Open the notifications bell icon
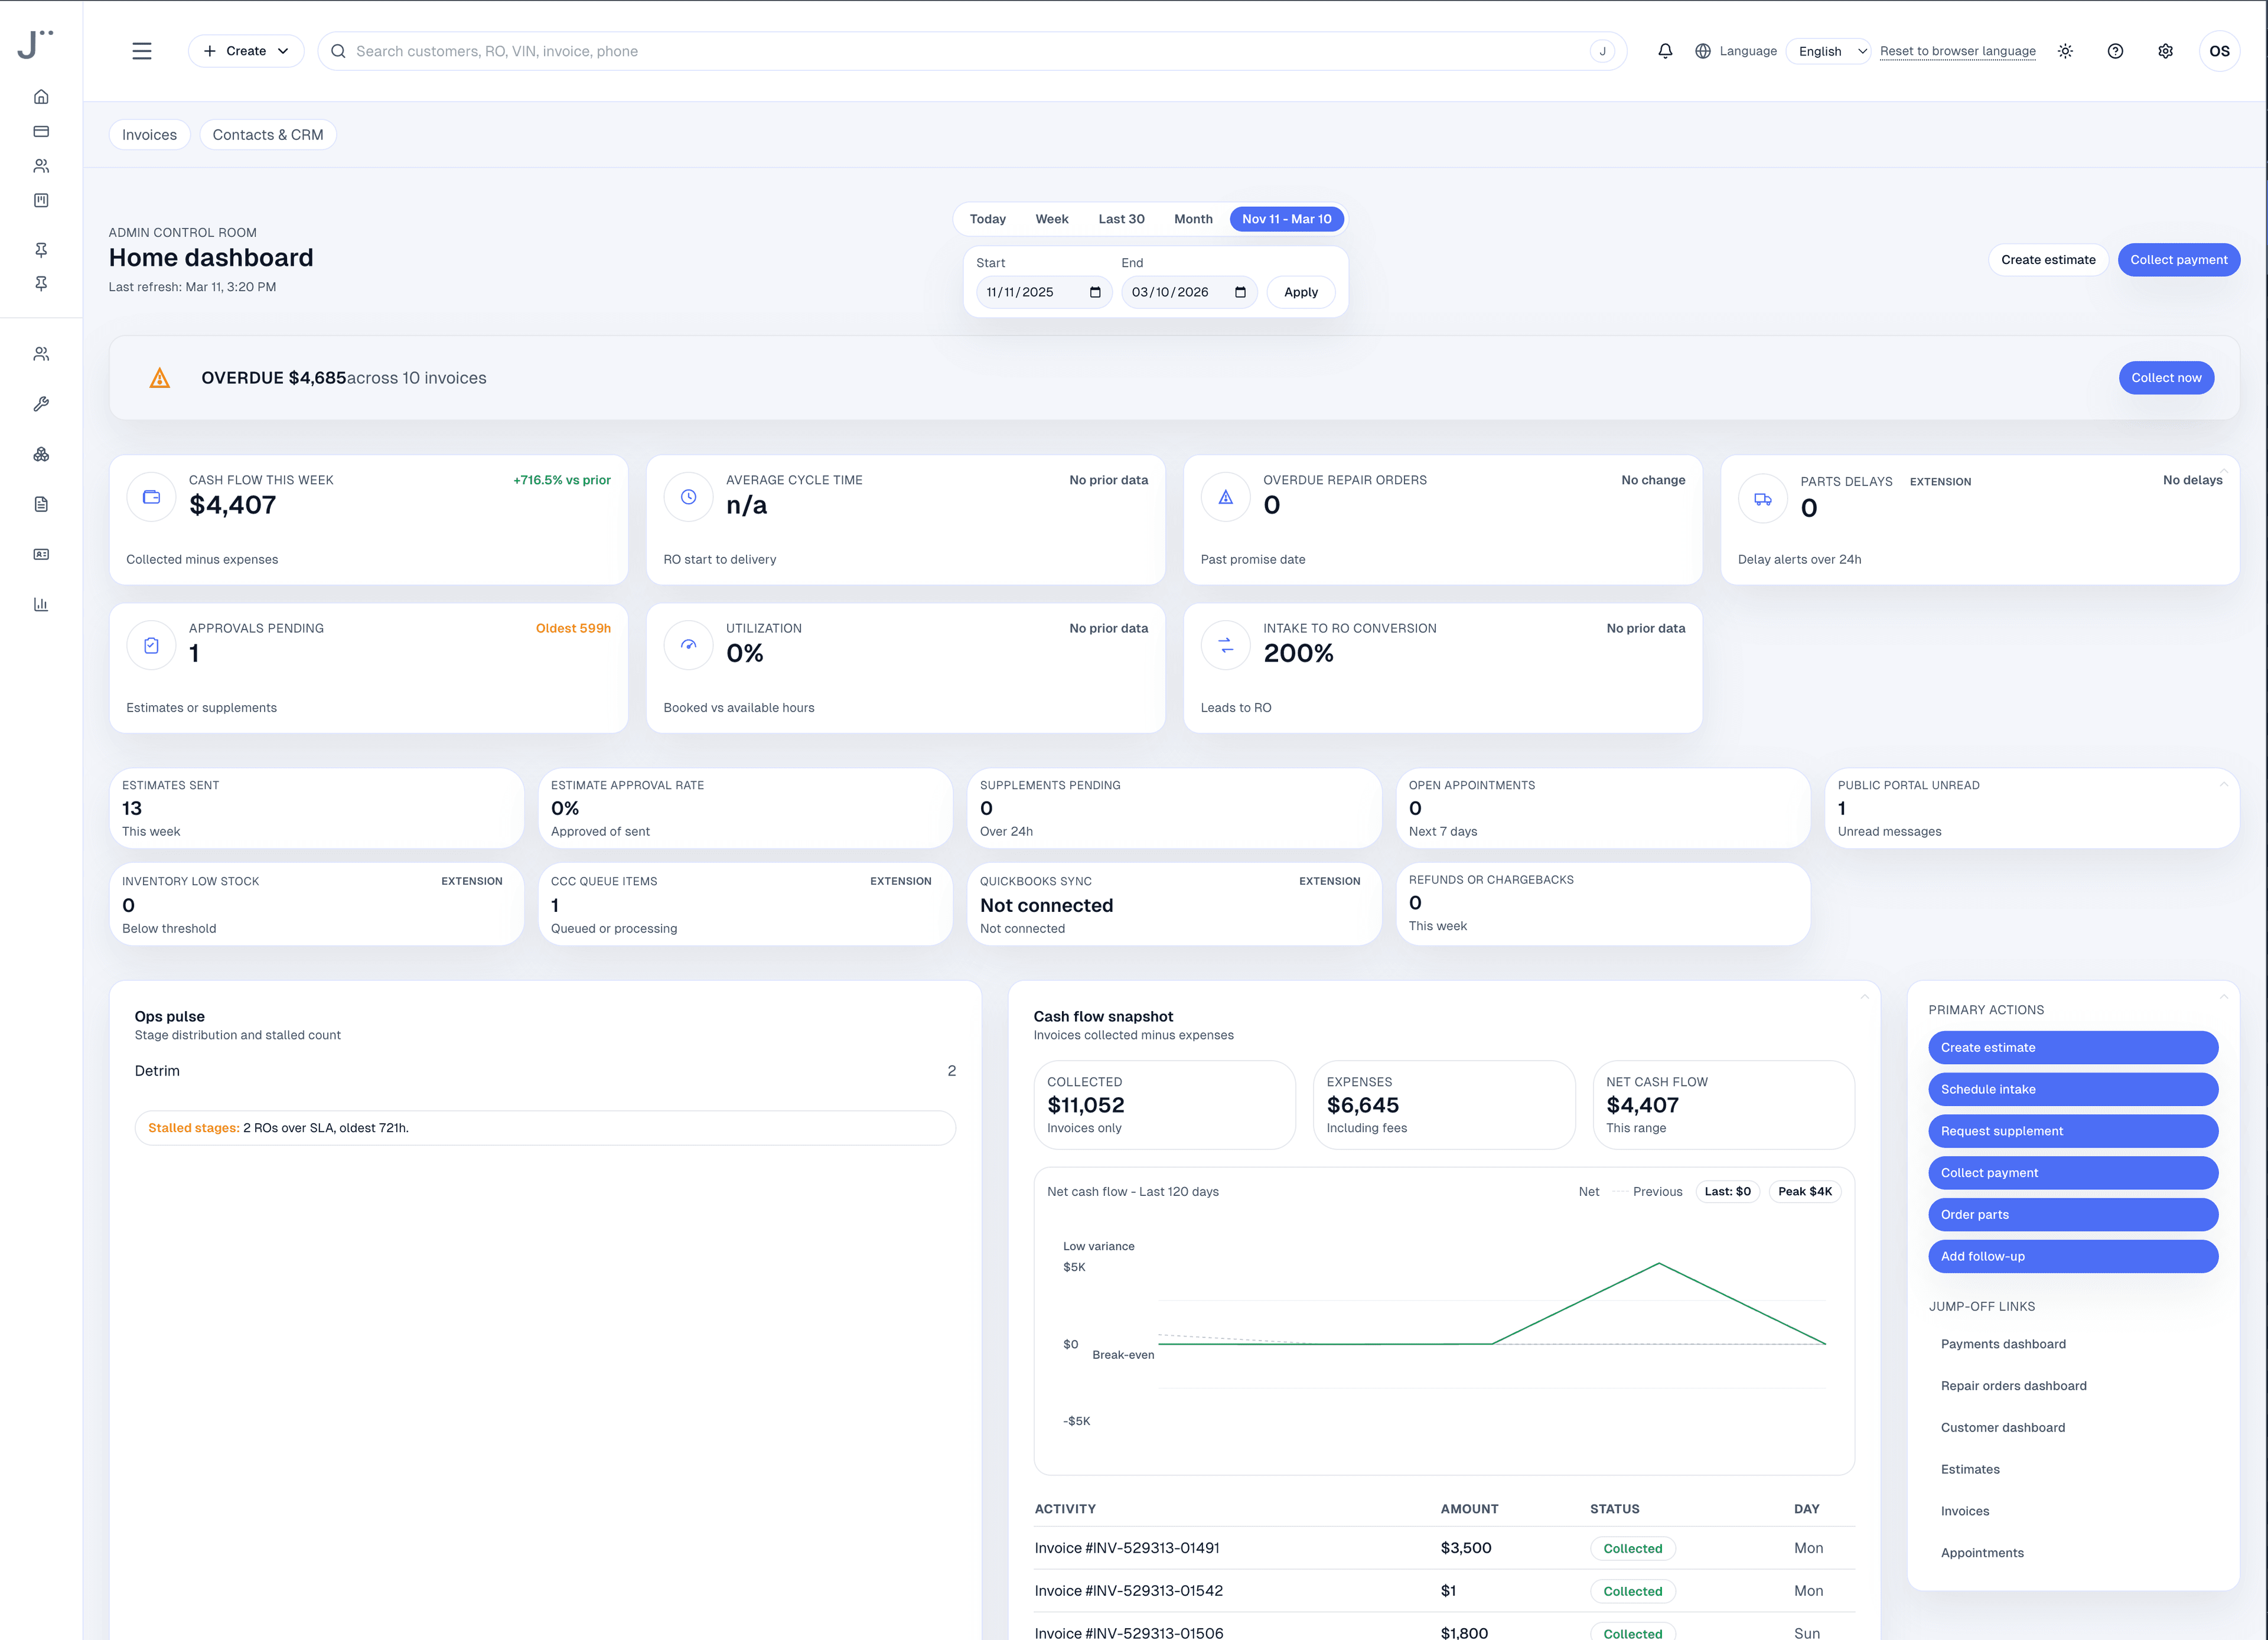 (x=1665, y=50)
